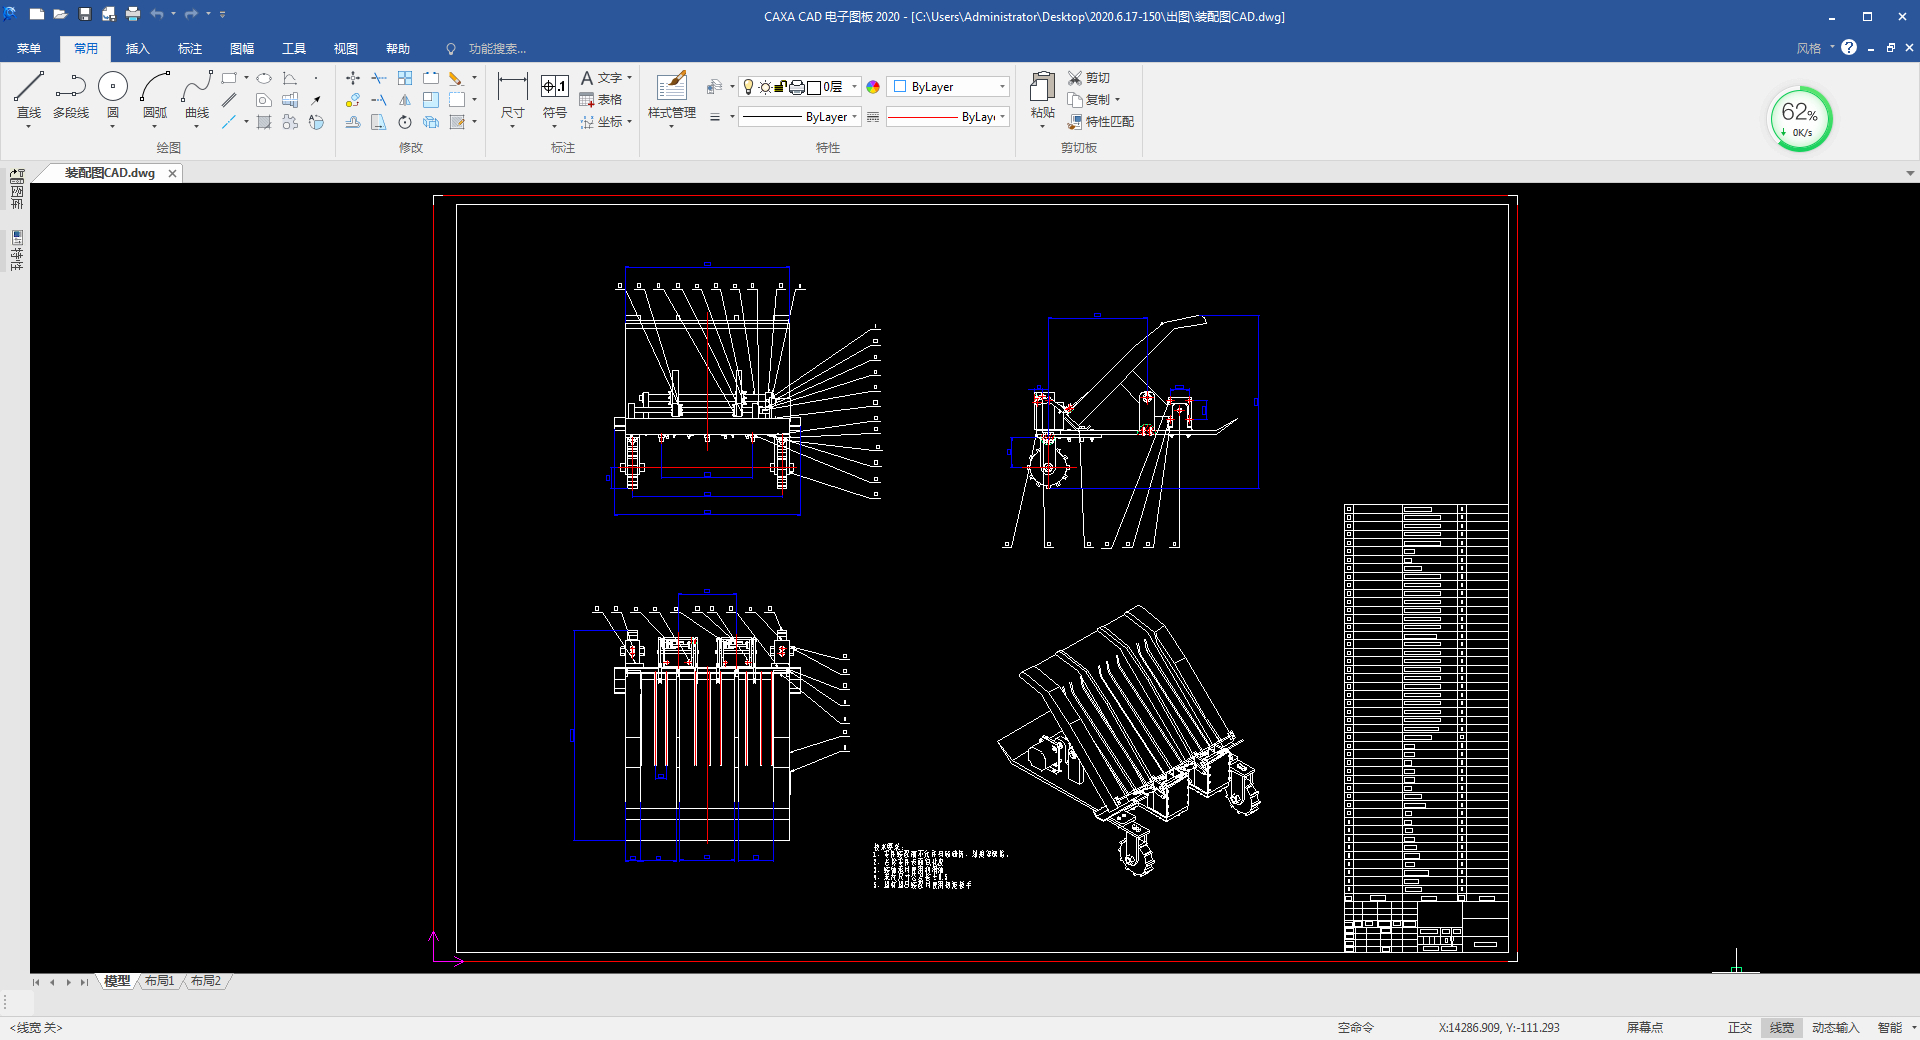Click the 62% speed indicator widget
This screenshot has height=1040, width=1920.
(x=1800, y=119)
